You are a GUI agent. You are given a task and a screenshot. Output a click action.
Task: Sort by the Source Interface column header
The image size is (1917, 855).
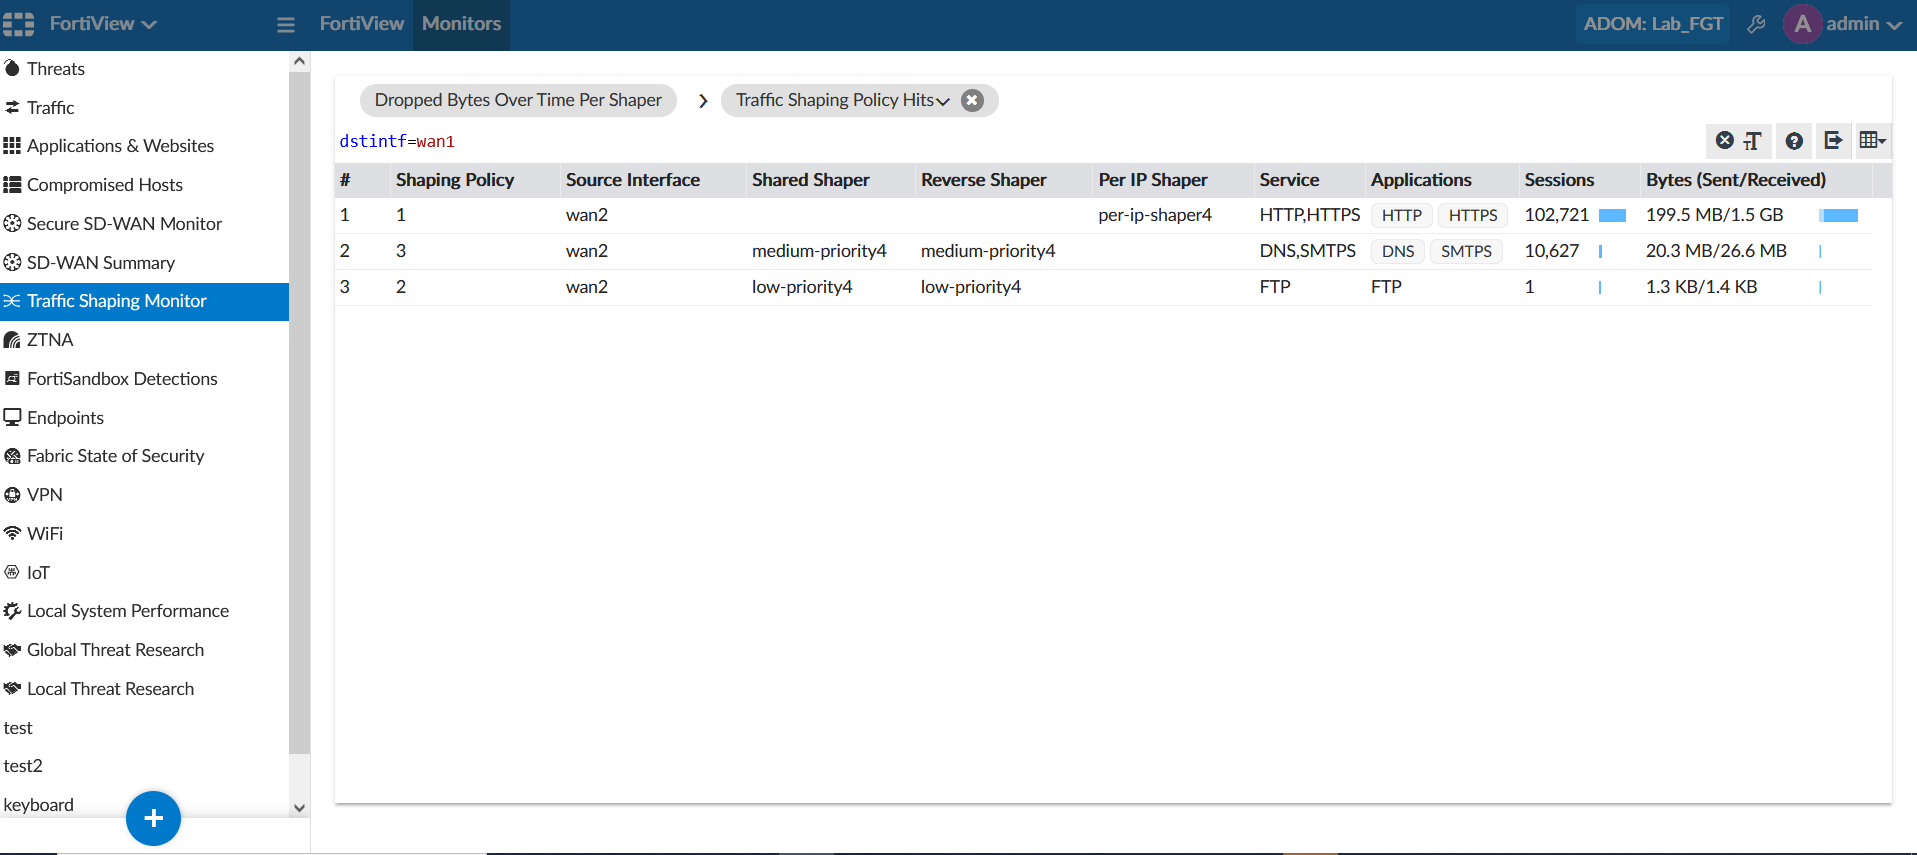(x=633, y=180)
